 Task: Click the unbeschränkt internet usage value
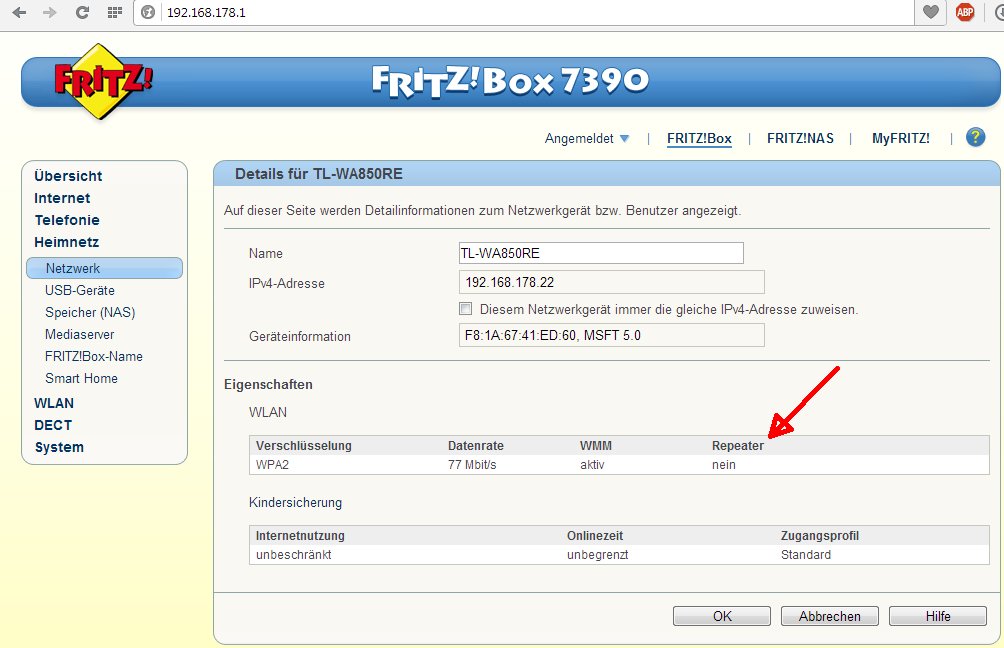(x=293, y=555)
